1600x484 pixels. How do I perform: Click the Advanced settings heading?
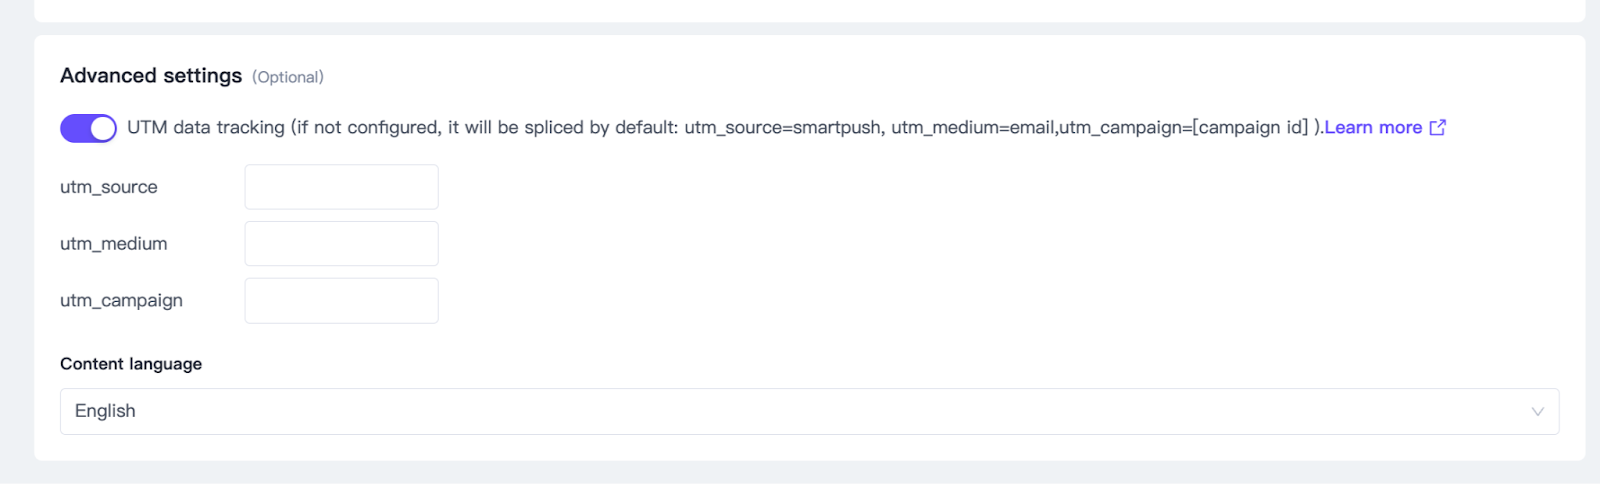pyautogui.click(x=151, y=76)
